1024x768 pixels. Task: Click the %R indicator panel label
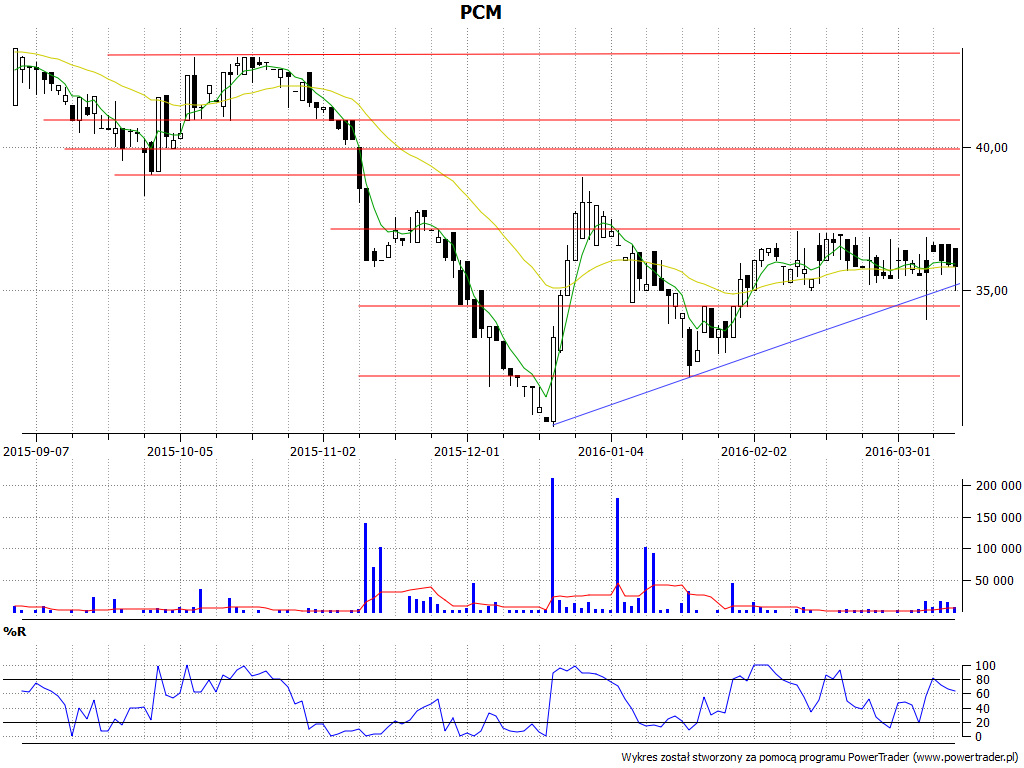point(14,632)
